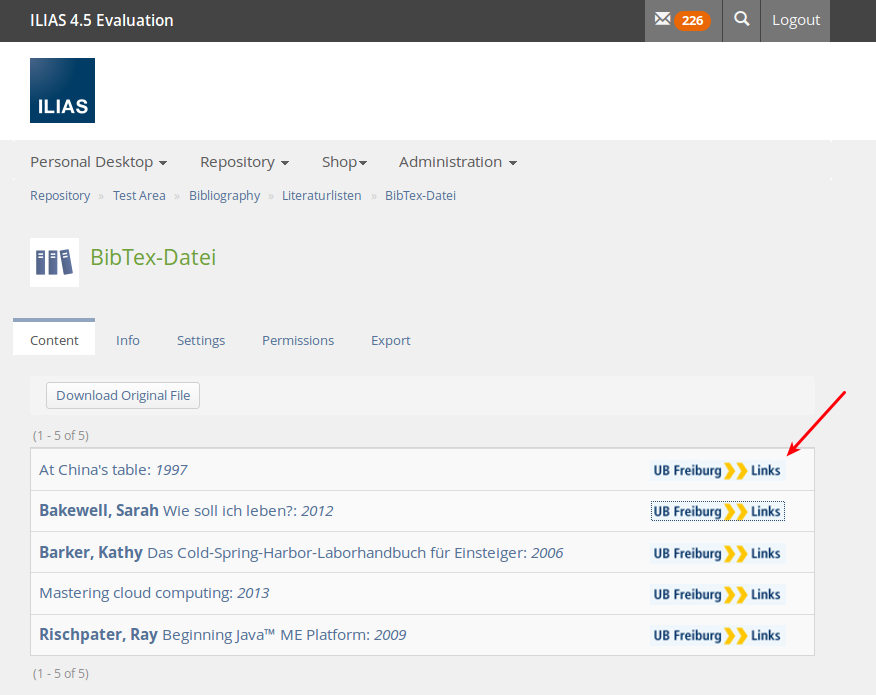This screenshot has width=876, height=695.
Task: Switch to the Permissions tab
Action: pyautogui.click(x=298, y=340)
